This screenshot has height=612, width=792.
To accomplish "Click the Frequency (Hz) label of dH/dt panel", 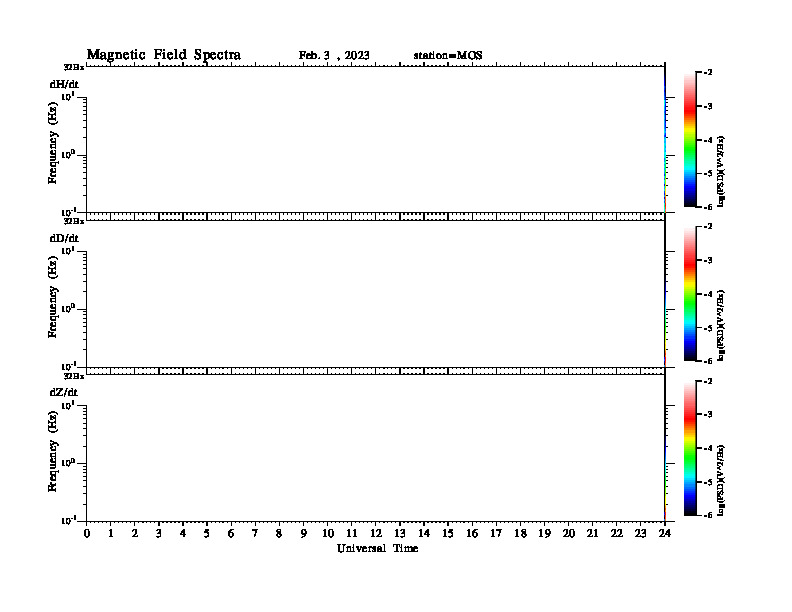I will (x=53, y=143).
